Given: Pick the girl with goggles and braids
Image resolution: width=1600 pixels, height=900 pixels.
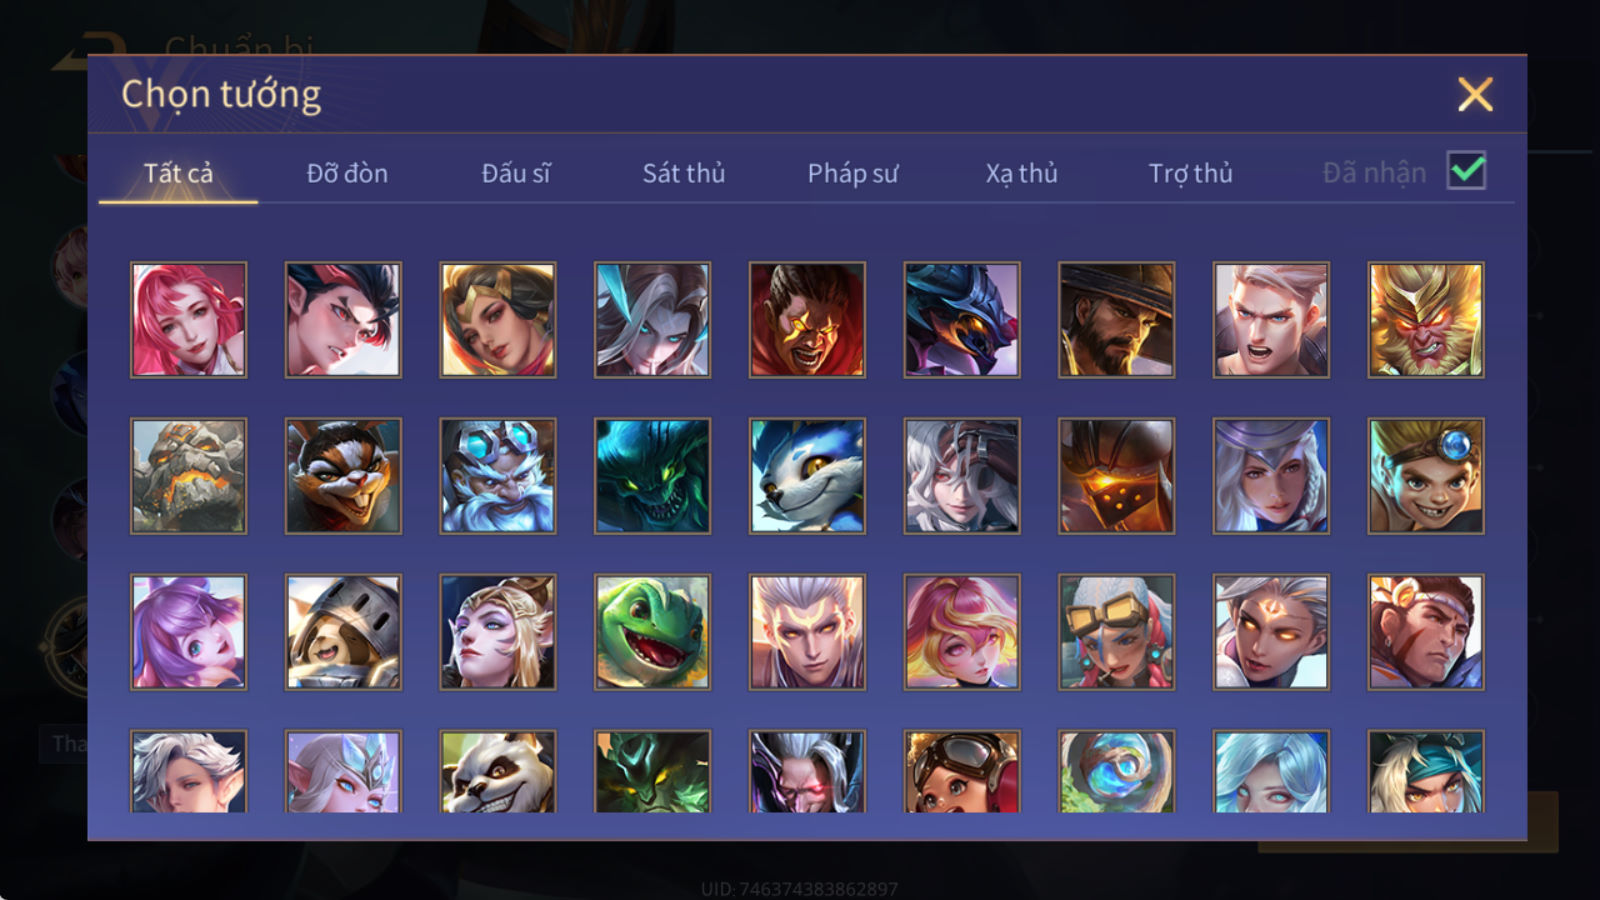Looking at the screenshot, I should click(1116, 632).
